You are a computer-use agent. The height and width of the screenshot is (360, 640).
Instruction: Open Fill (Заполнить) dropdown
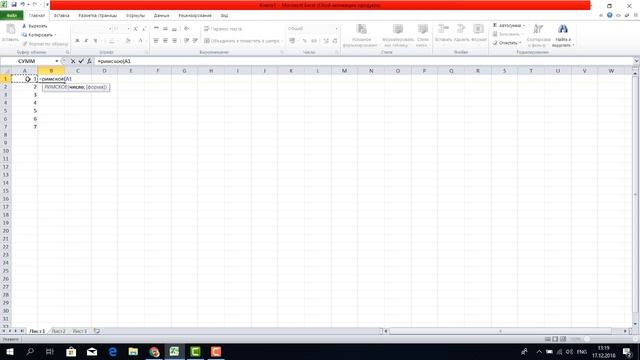(507, 34)
